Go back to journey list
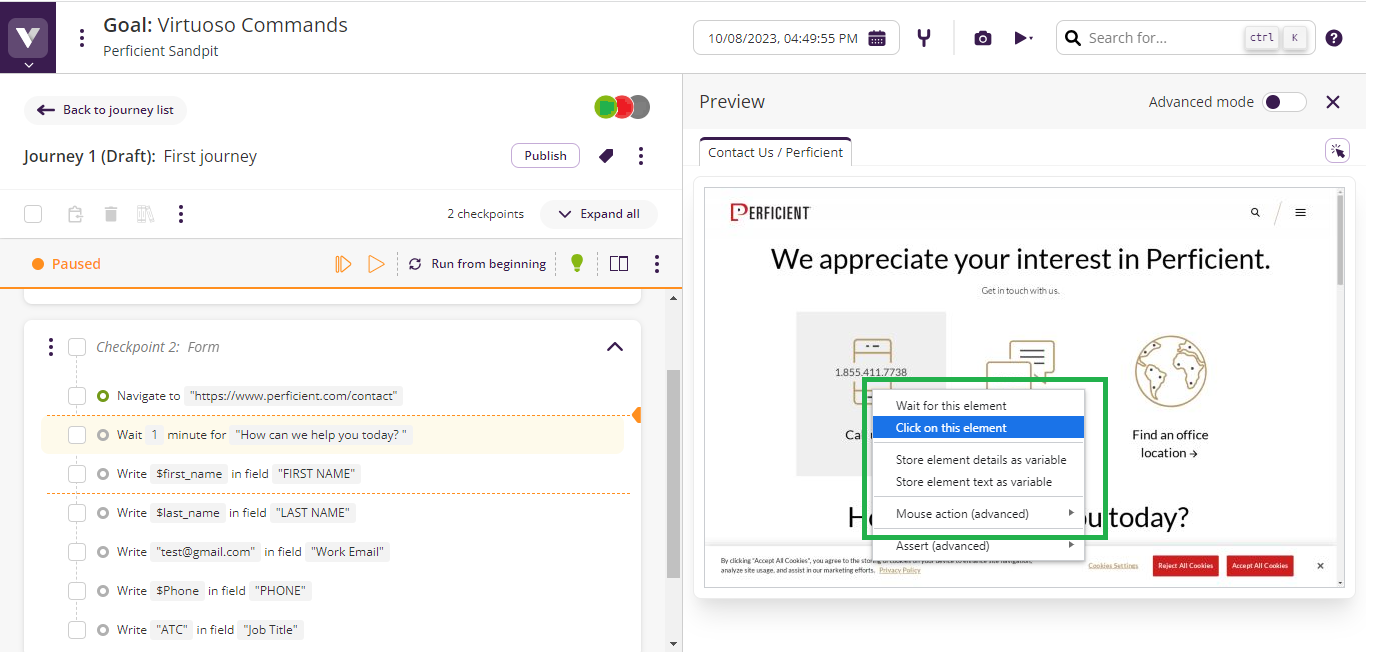 (x=105, y=110)
